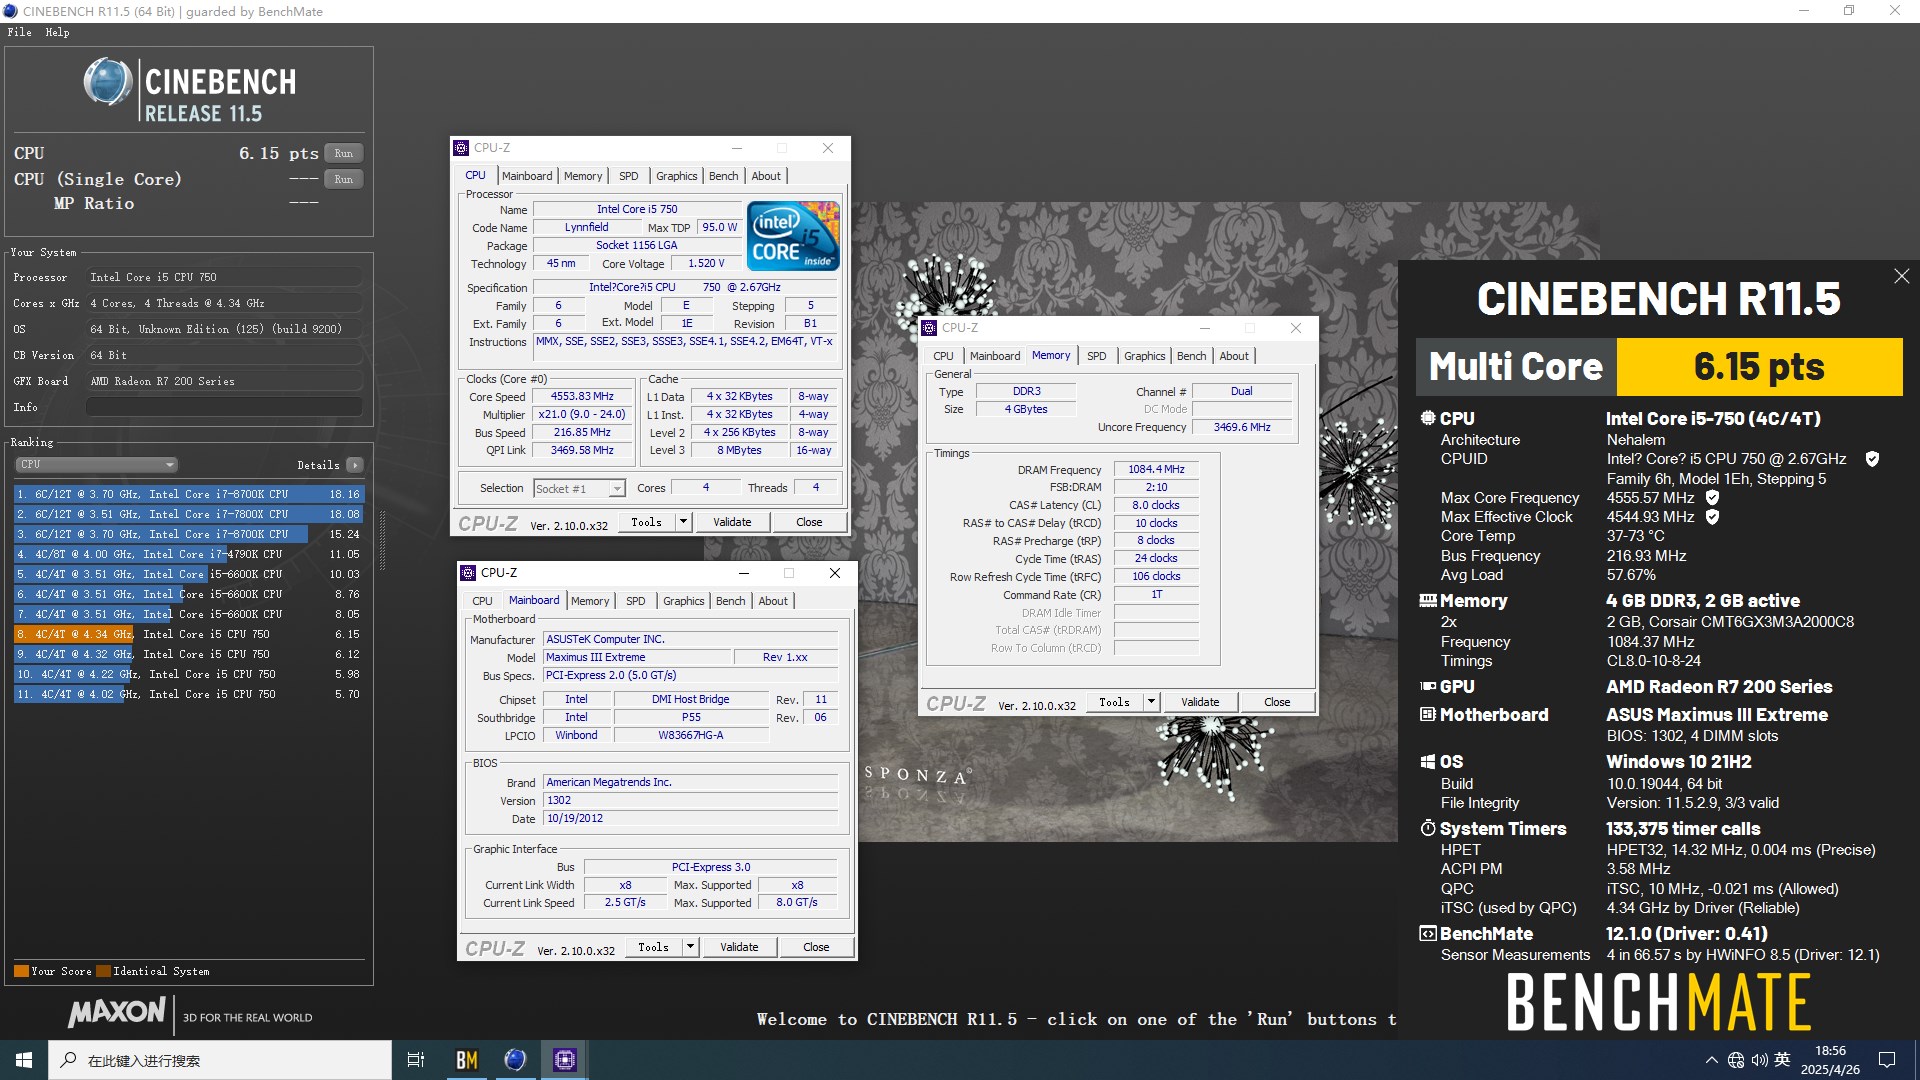This screenshot has width=1920, height=1080.
Task: Switch to SPD tab in Memory window
Action: click(x=1096, y=356)
